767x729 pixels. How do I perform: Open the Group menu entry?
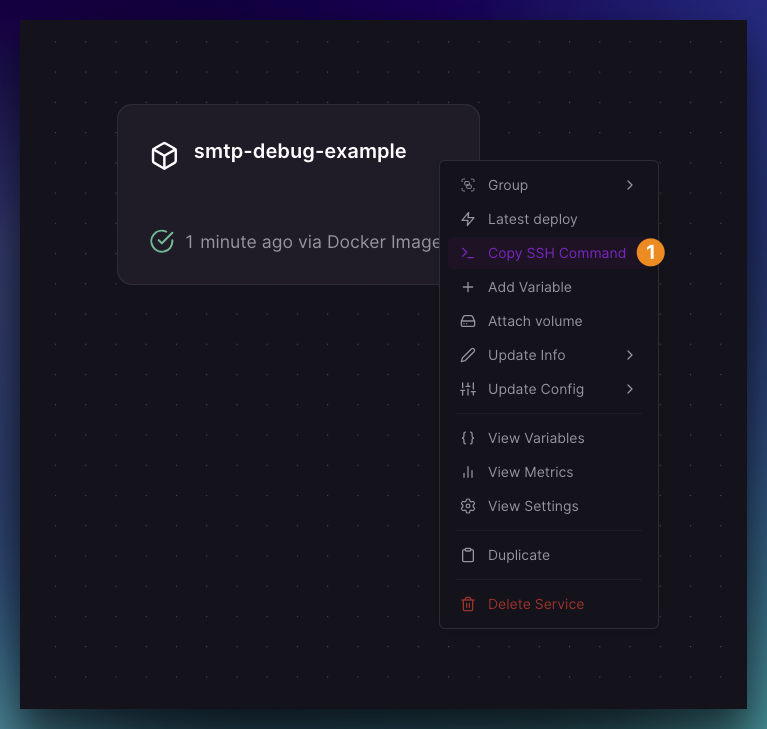[x=549, y=185]
